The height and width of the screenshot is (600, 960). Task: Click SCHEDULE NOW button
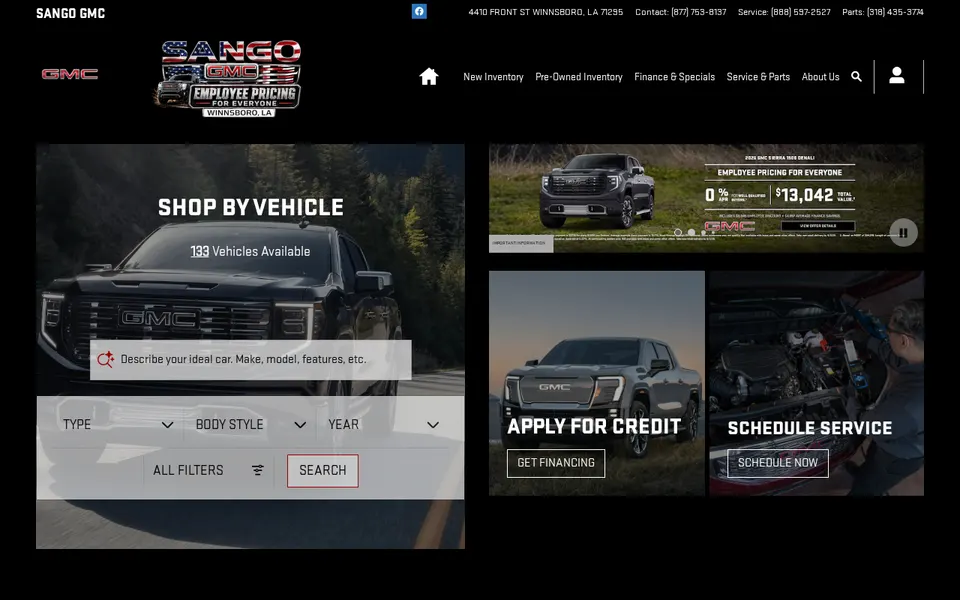[778, 463]
